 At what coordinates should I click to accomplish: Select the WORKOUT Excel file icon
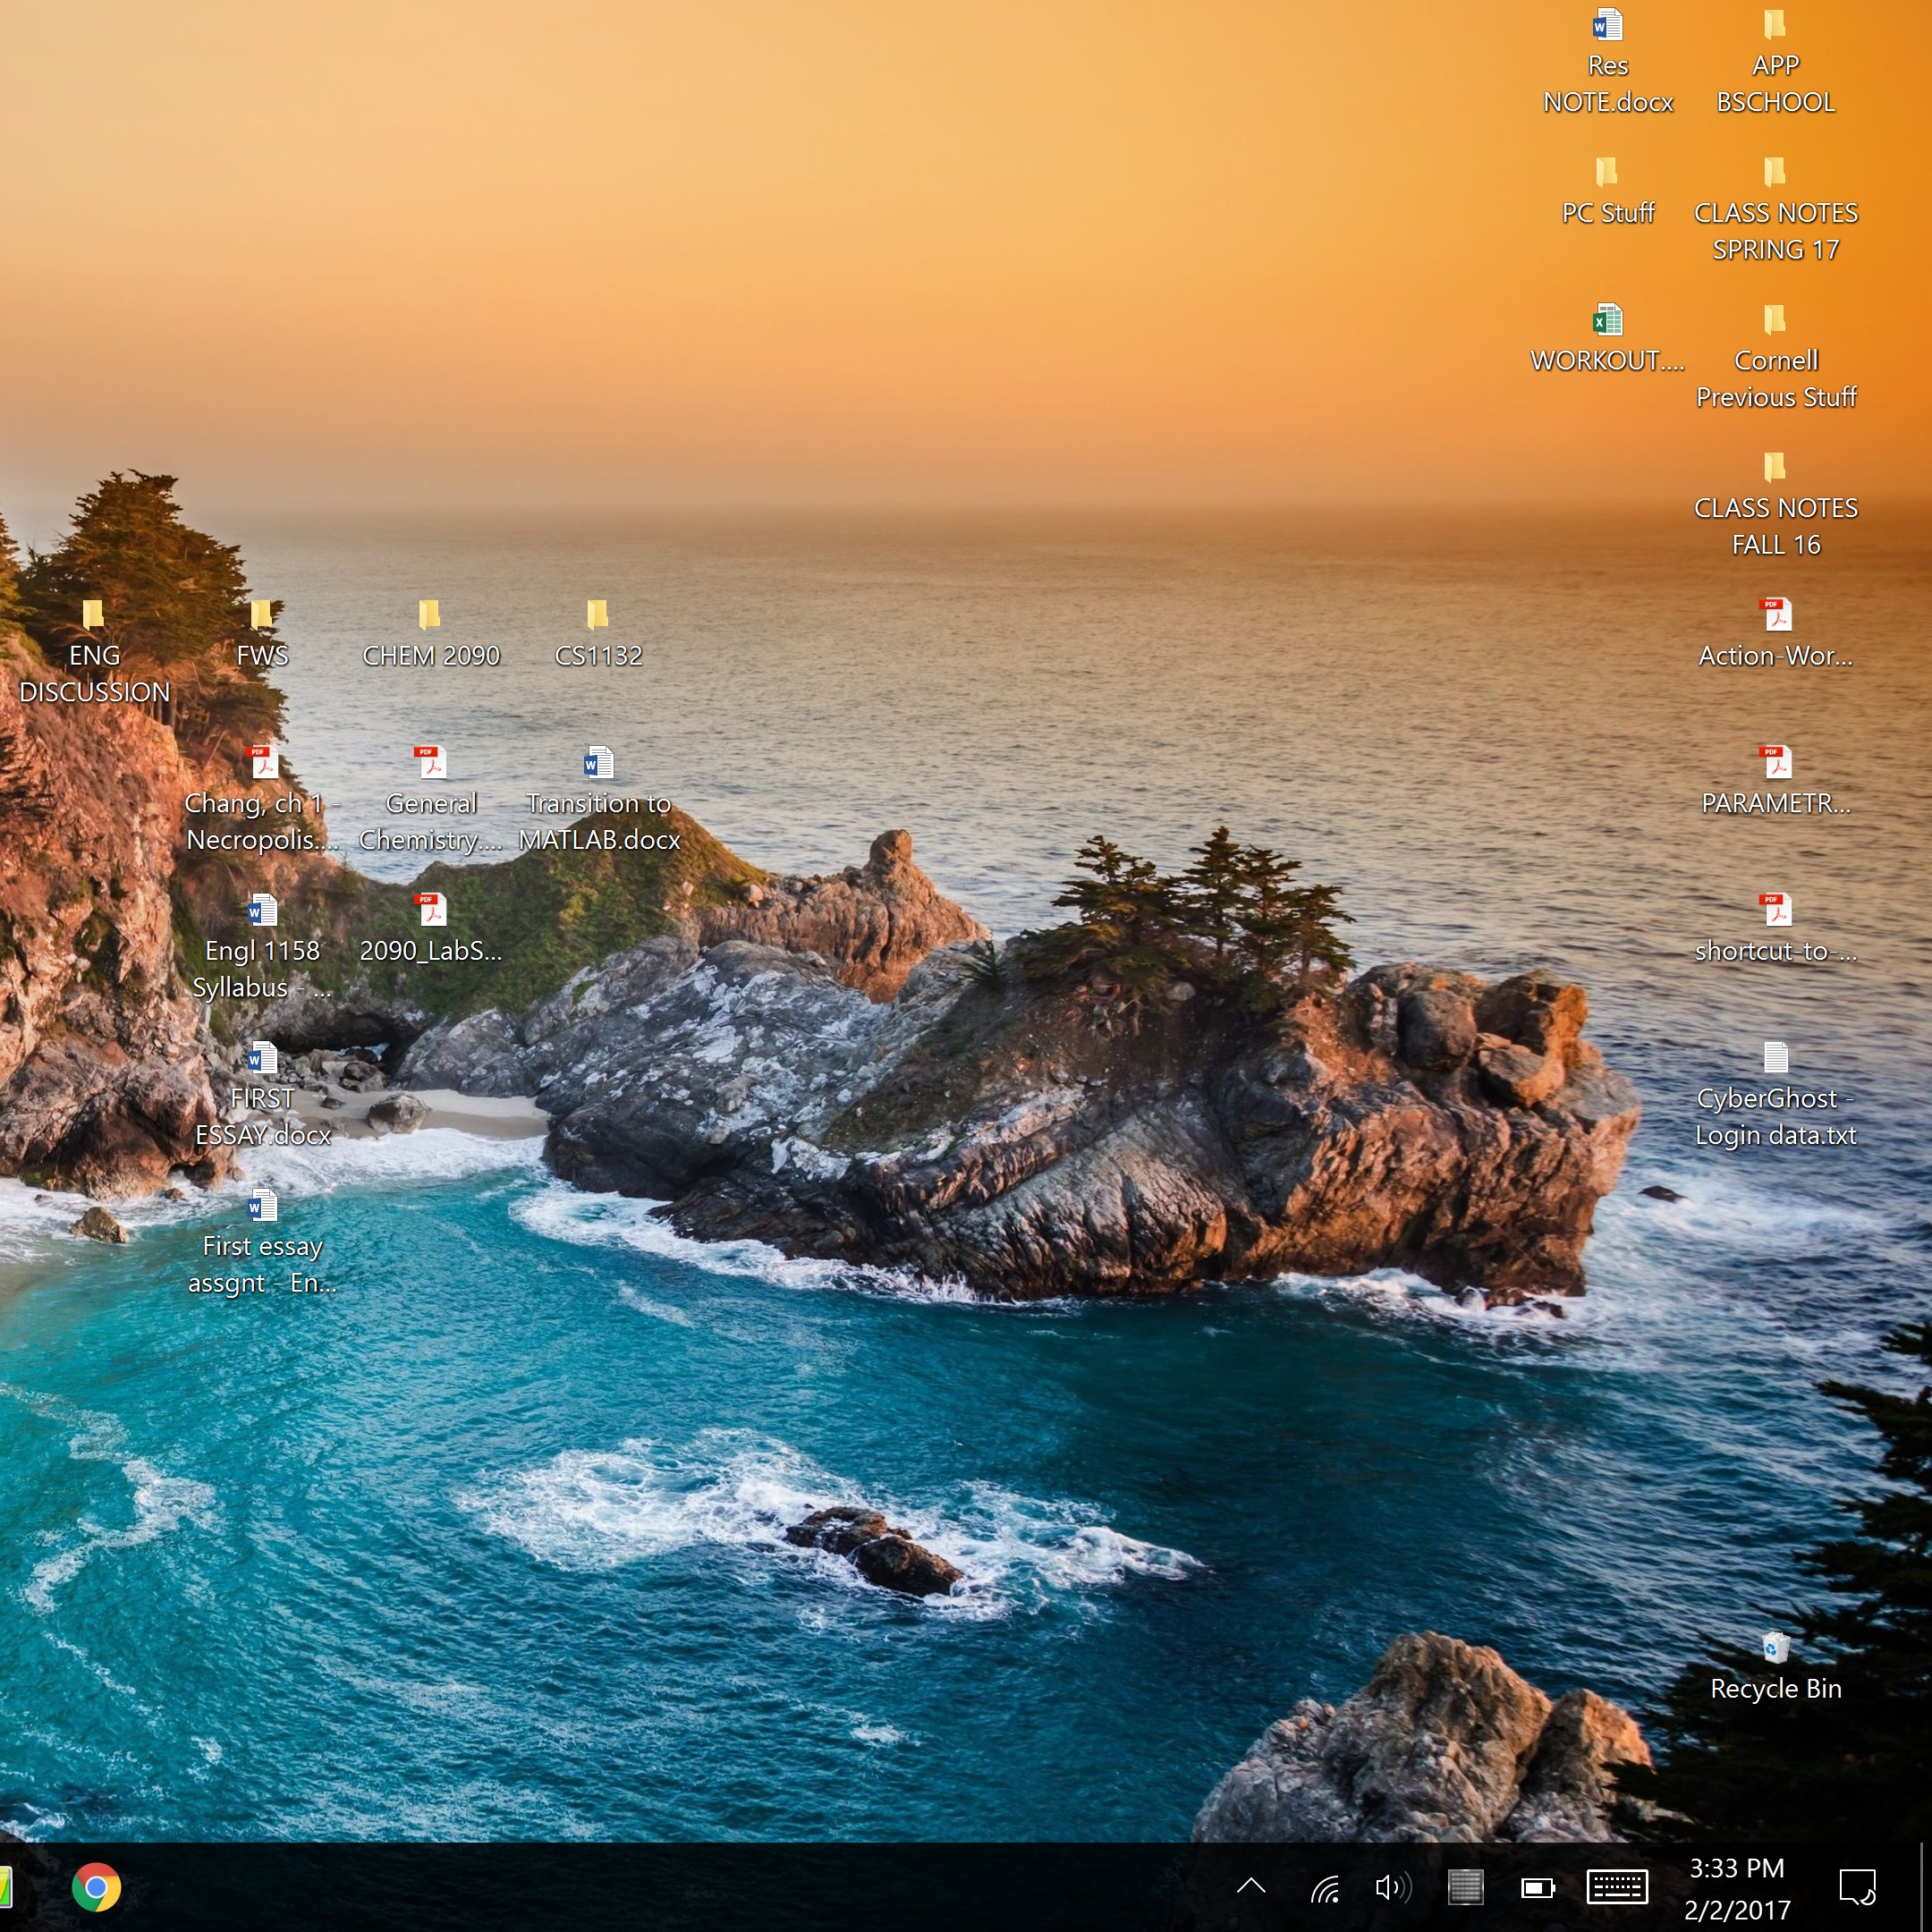[1607, 321]
